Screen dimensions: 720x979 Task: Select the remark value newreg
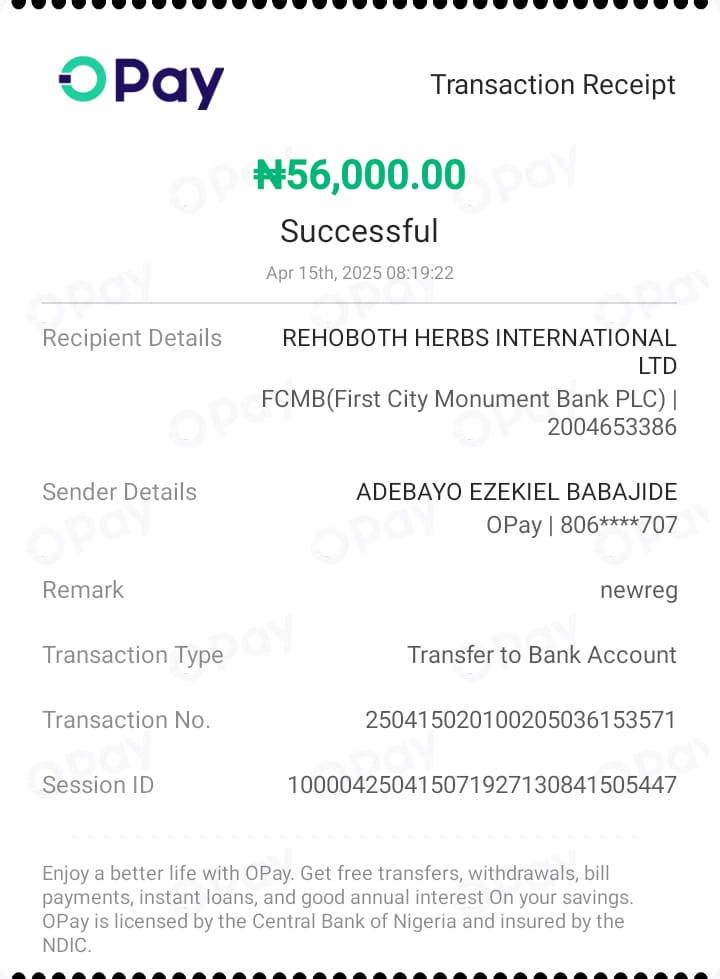639,591
